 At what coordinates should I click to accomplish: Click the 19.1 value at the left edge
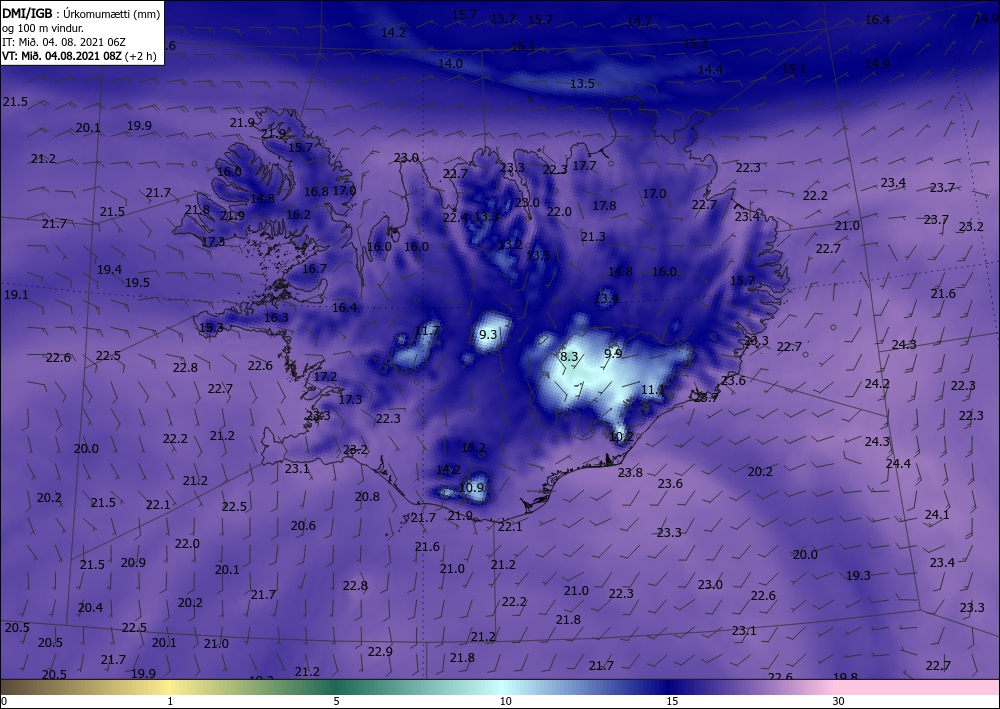coord(16,295)
